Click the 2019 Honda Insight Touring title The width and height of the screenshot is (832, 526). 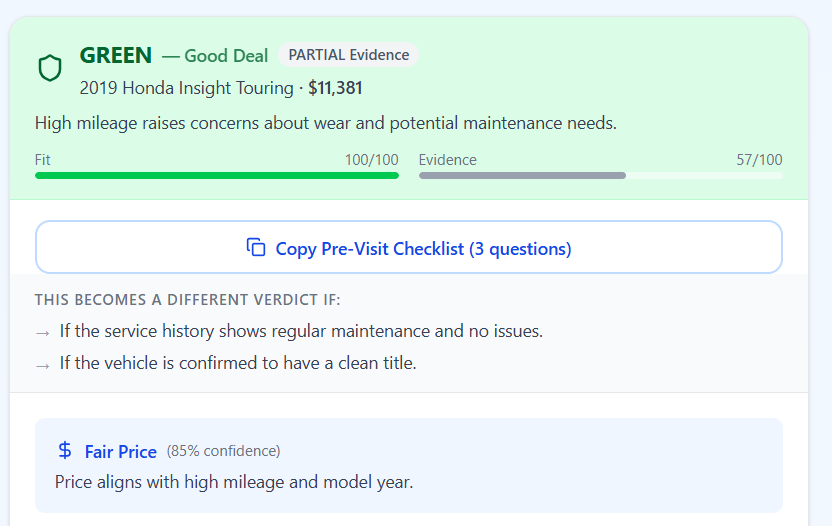click(186, 88)
